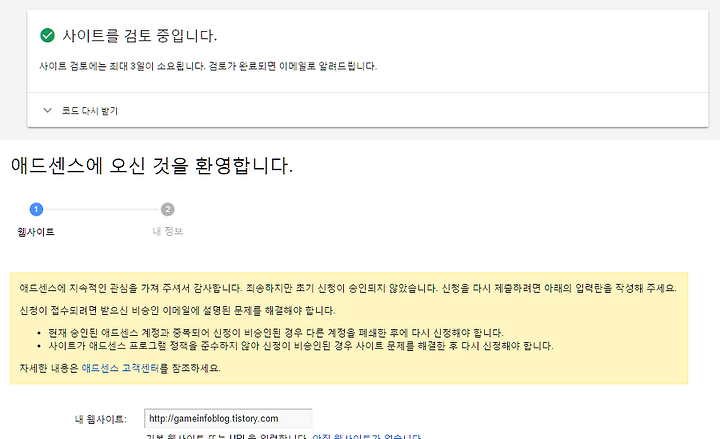720x439 pixels.
Task: Select step 2 내 정보 circle
Action: (x=168, y=209)
